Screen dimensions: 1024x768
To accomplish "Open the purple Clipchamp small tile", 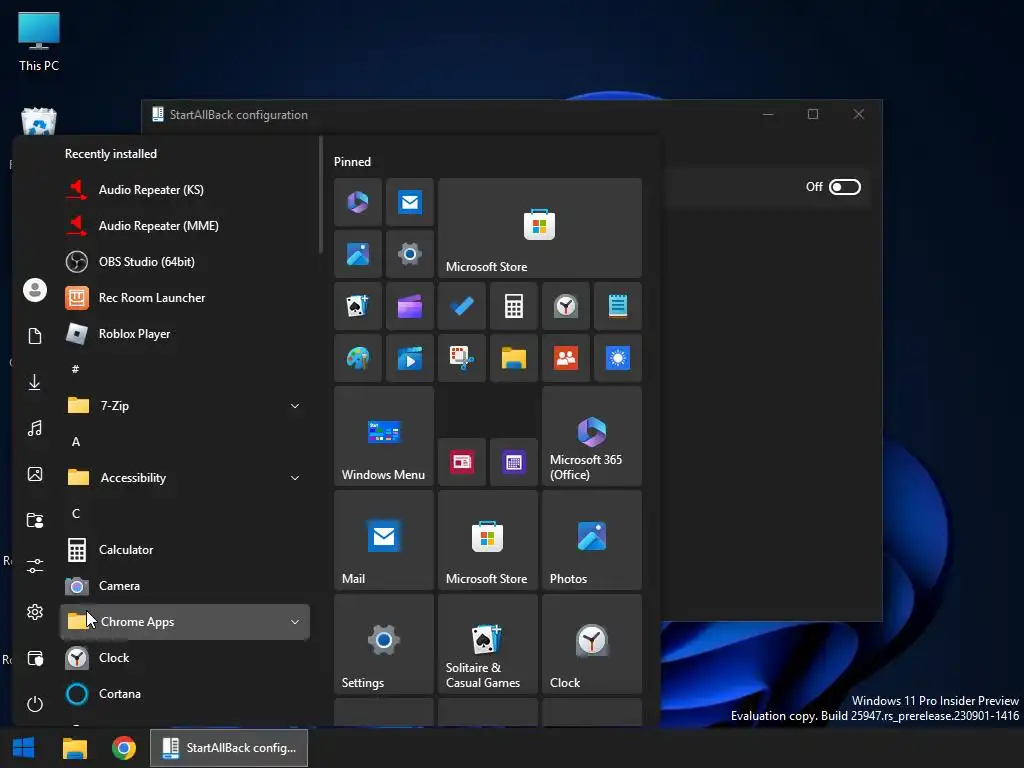I will click(x=410, y=306).
